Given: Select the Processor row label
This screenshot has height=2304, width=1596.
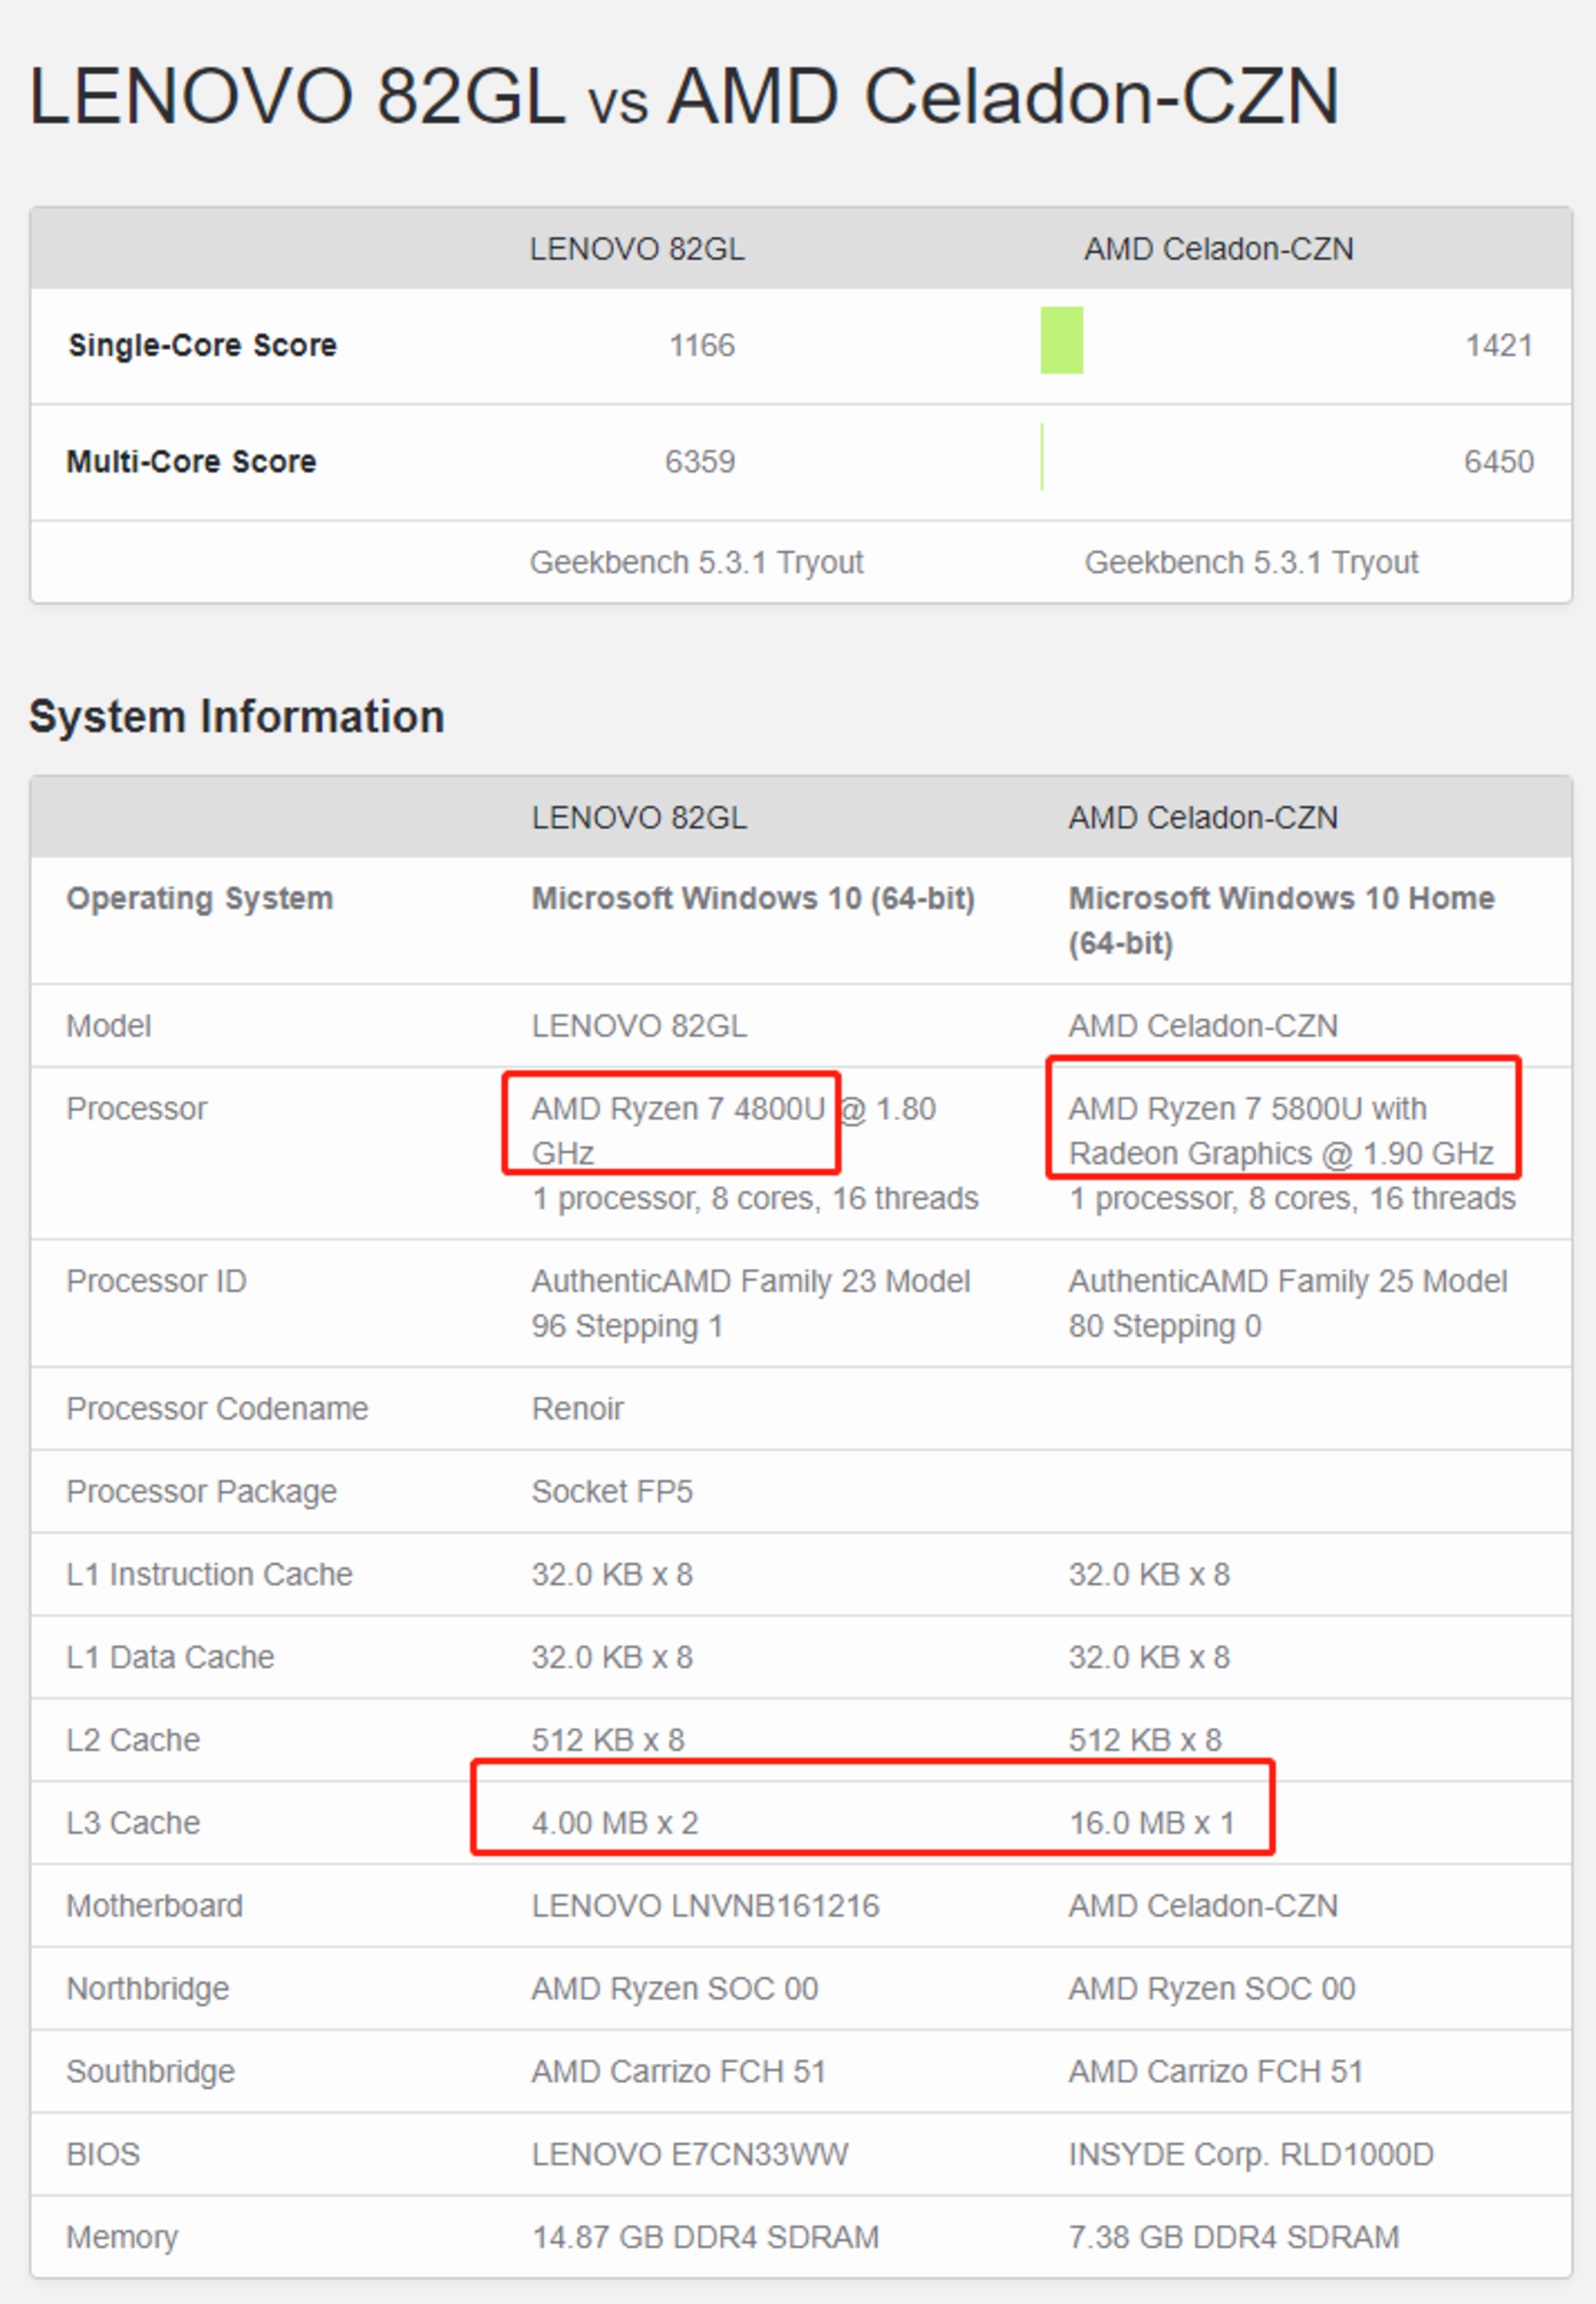Looking at the screenshot, I should [x=137, y=1109].
